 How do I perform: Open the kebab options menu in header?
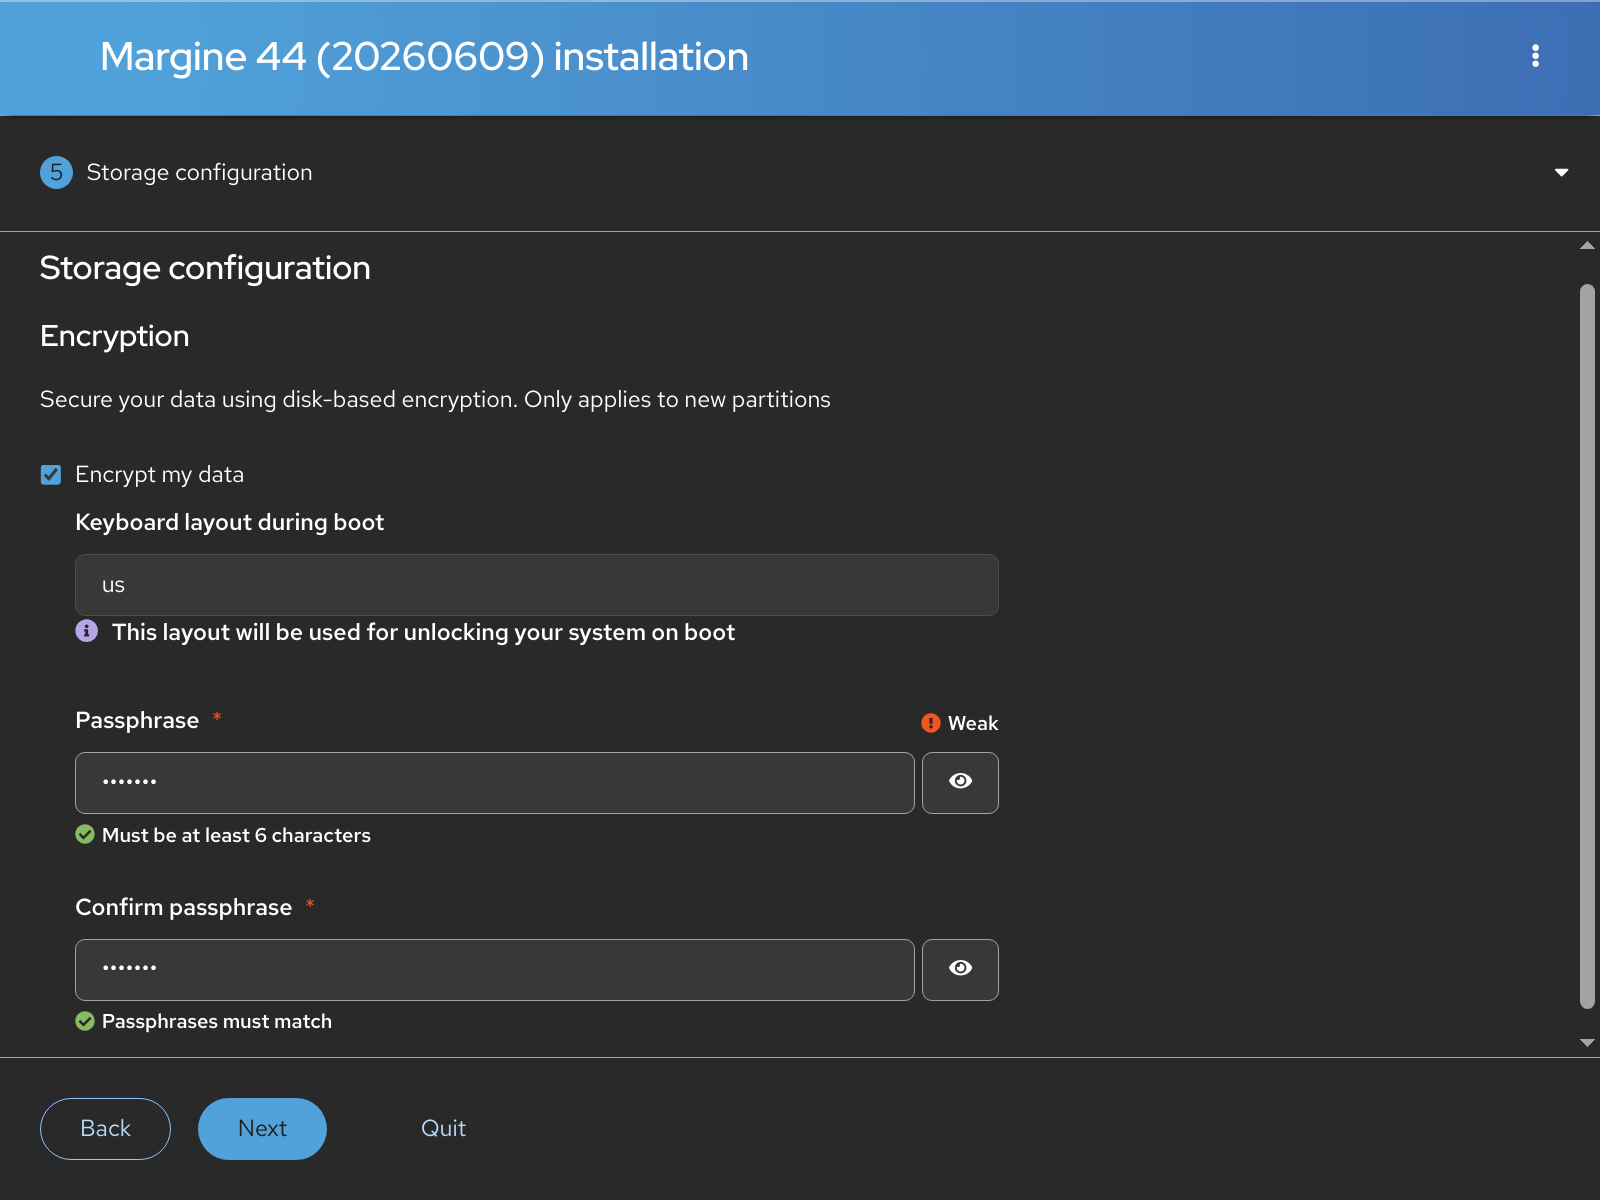[x=1535, y=56]
